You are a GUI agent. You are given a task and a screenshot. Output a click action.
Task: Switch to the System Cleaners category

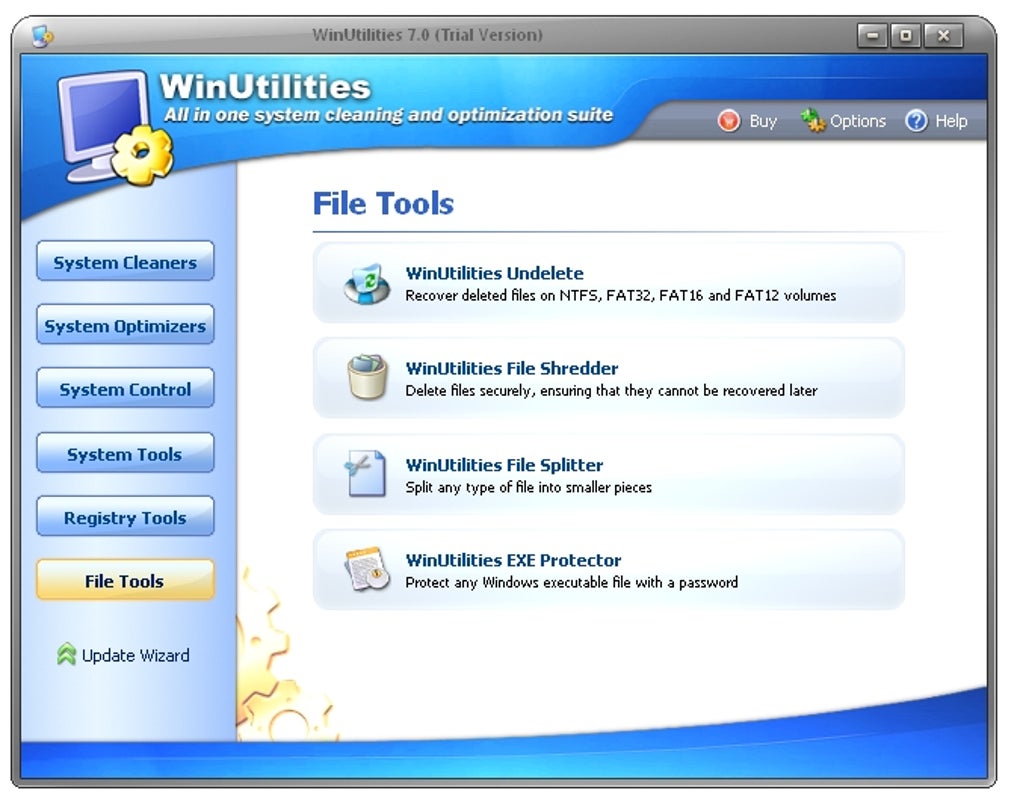pos(124,261)
